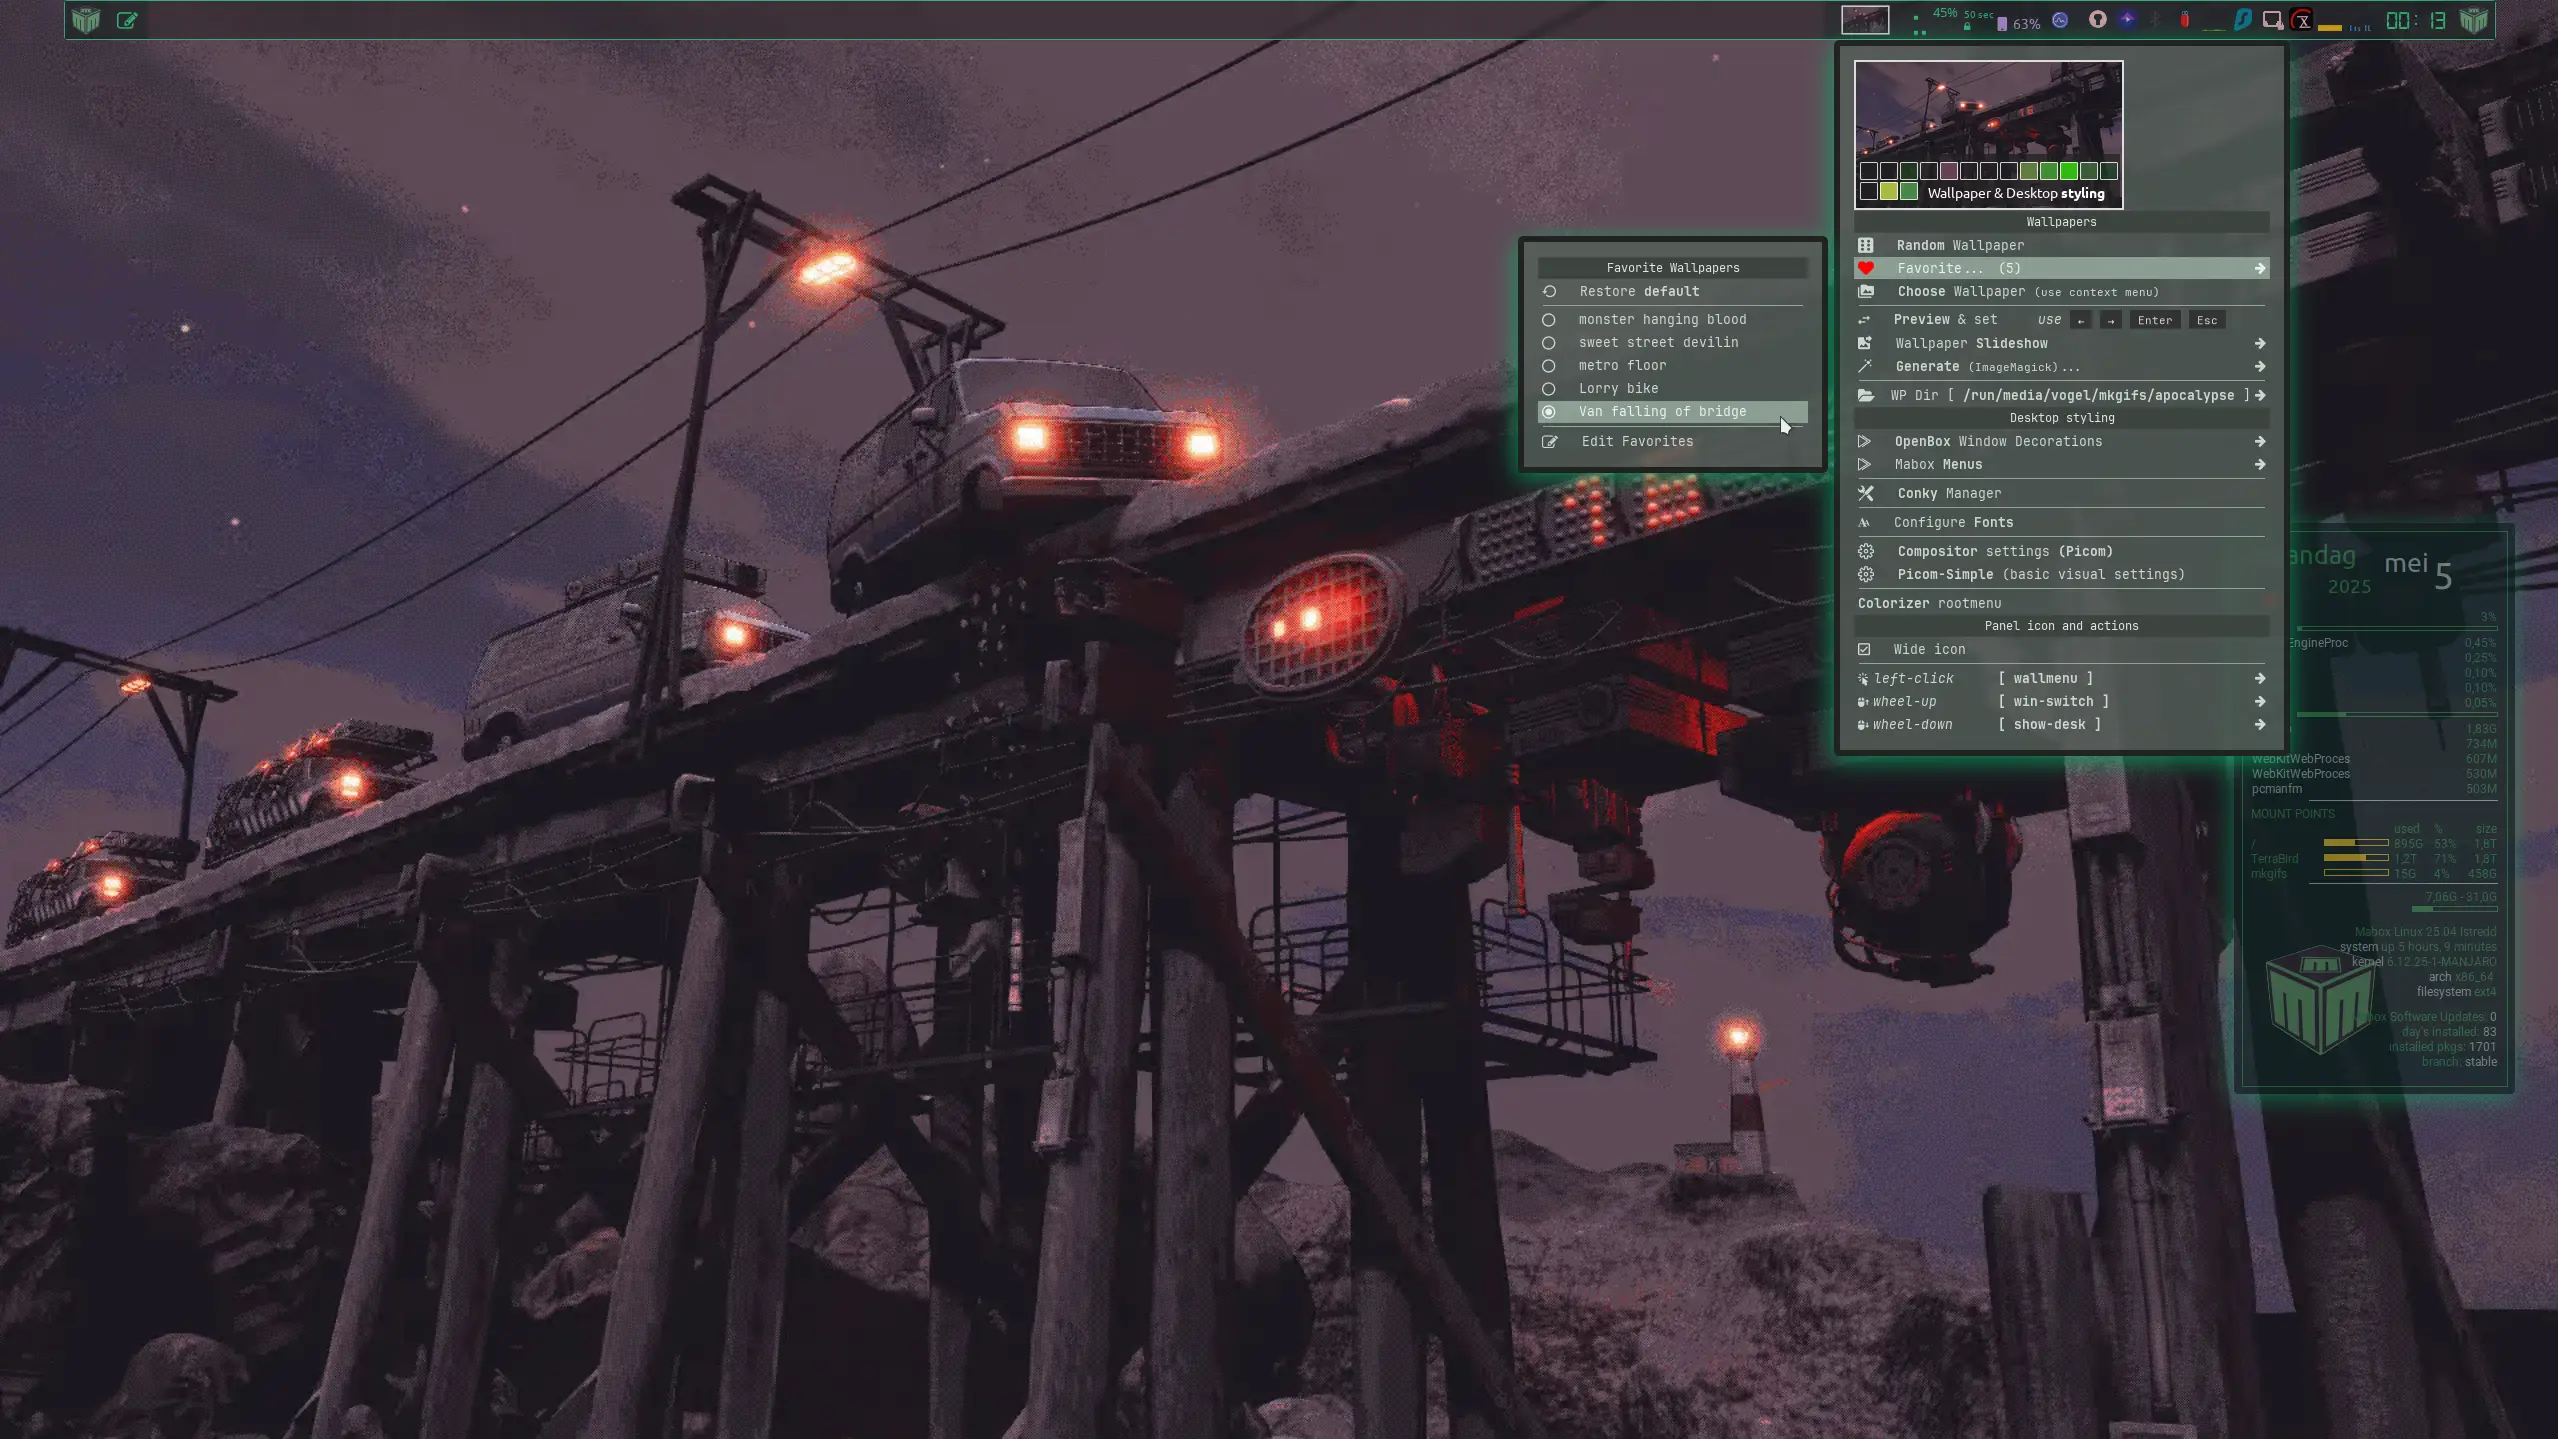Toggle the Wide icon checkbox
2558x1439 pixels.
(1864, 649)
